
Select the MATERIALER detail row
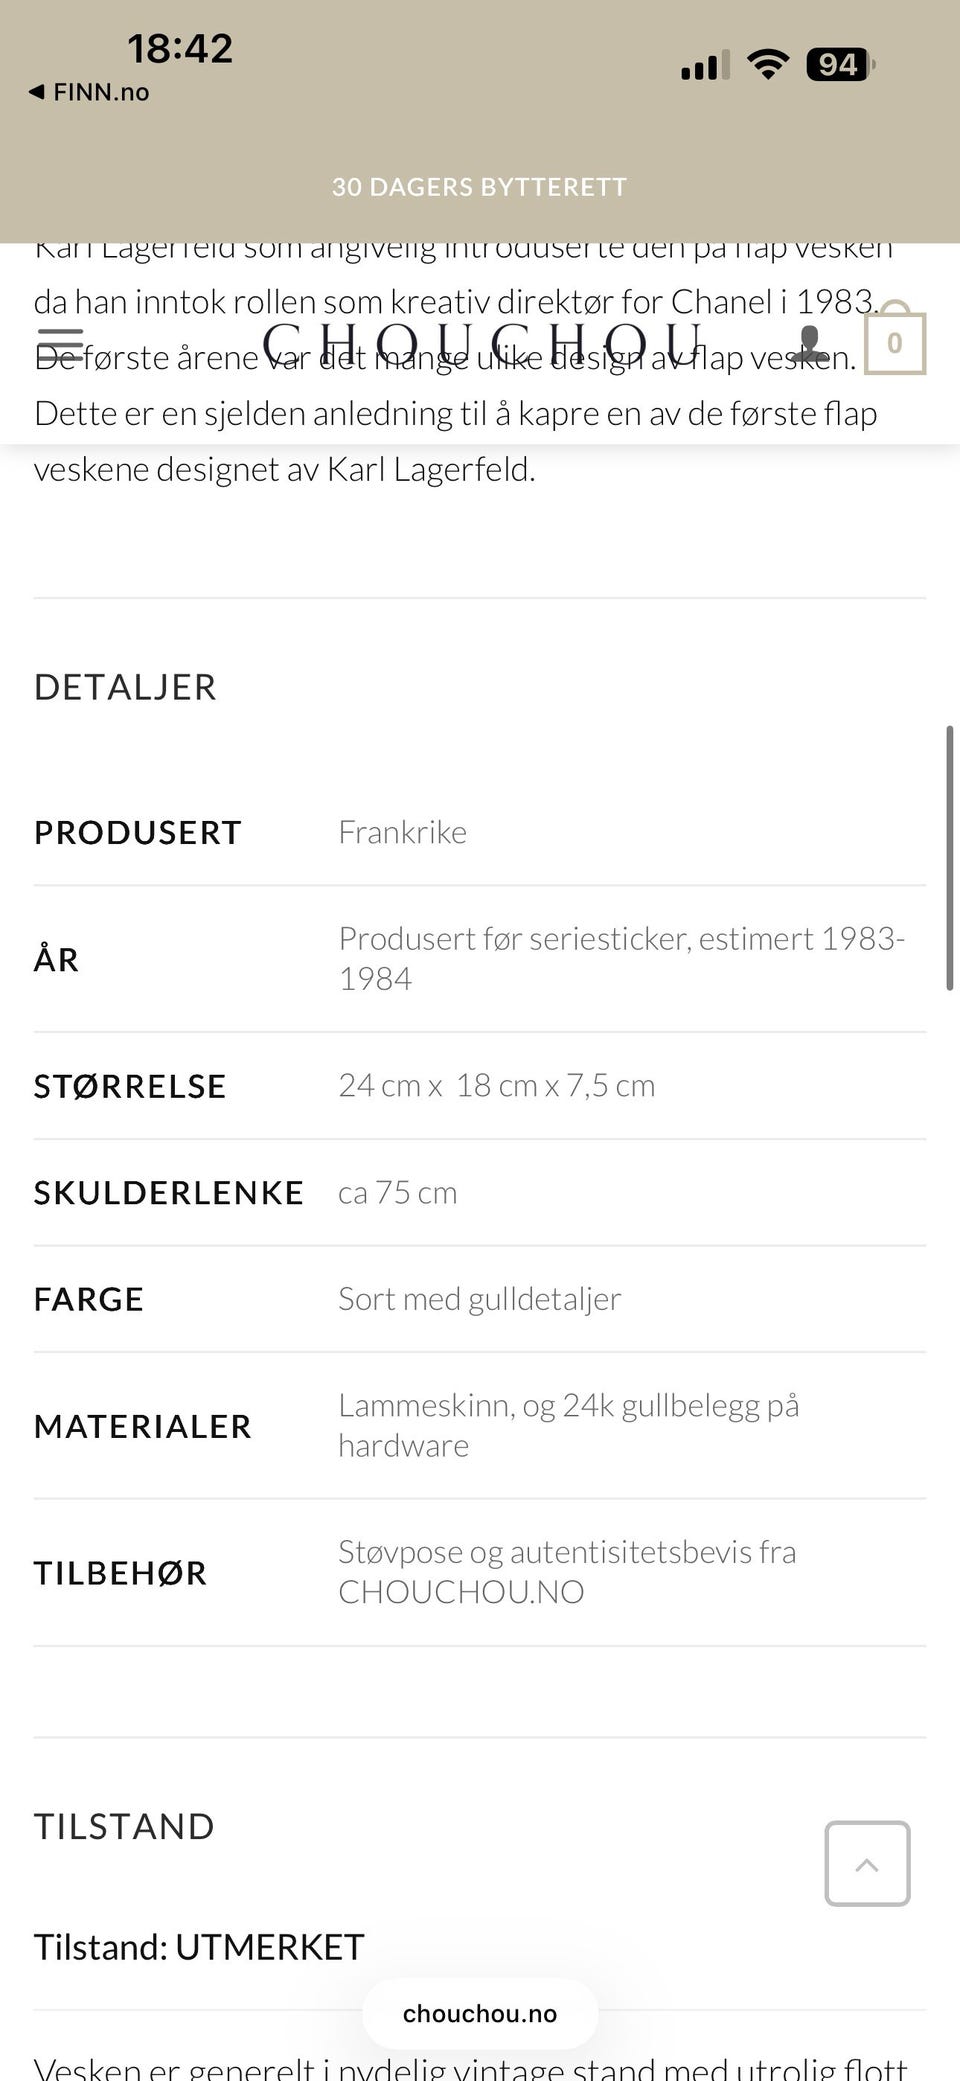pos(143,1425)
